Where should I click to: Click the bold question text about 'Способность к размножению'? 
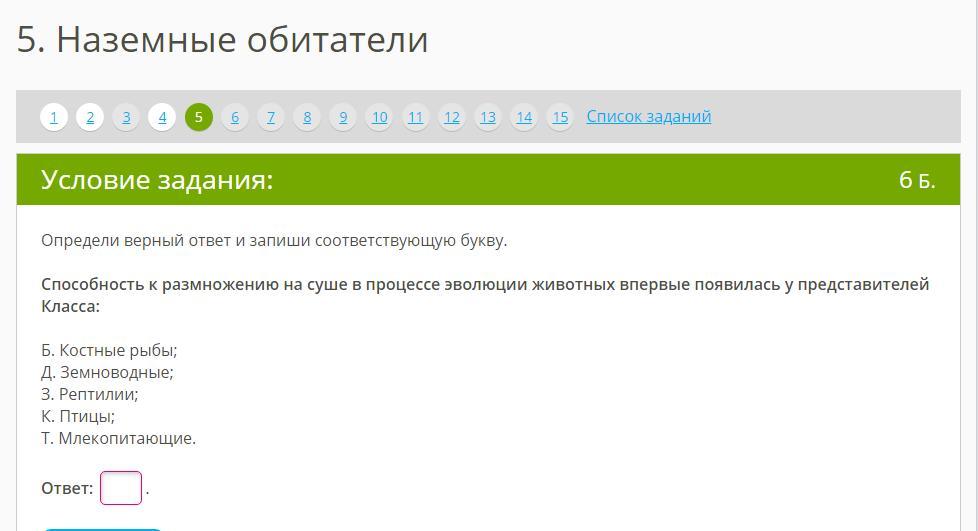485,295
